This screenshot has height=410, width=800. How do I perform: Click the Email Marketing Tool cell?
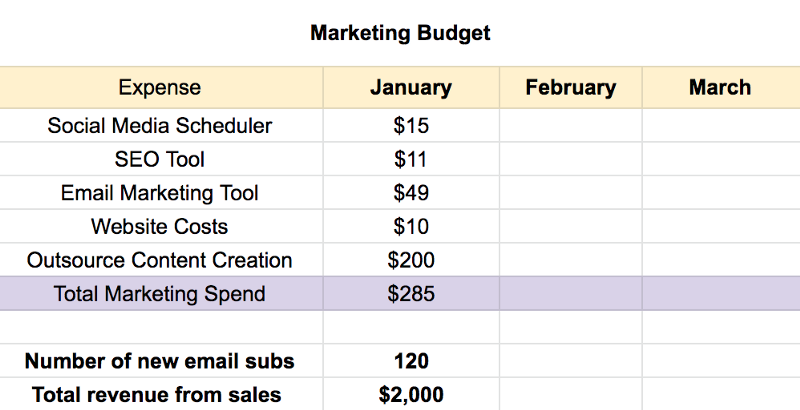(160, 193)
